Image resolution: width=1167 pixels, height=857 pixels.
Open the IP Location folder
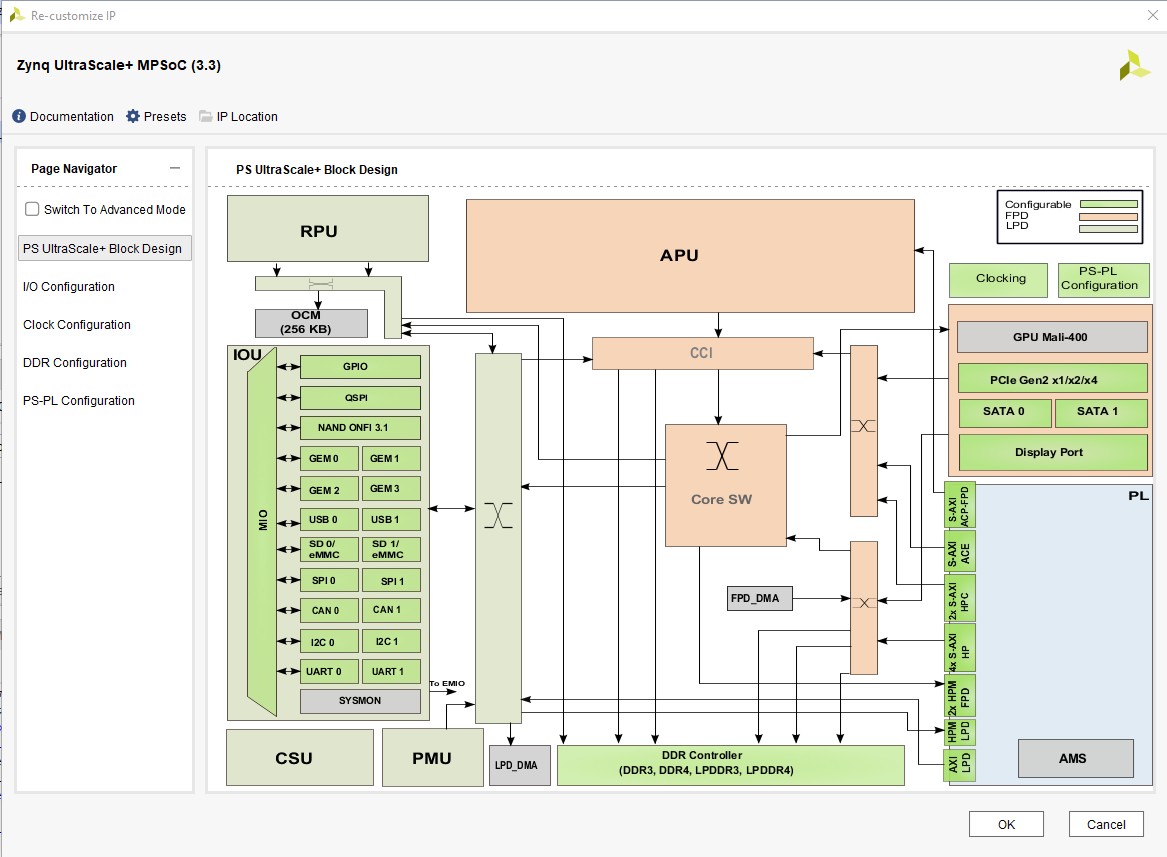pyautogui.click(x=239, y=116)
